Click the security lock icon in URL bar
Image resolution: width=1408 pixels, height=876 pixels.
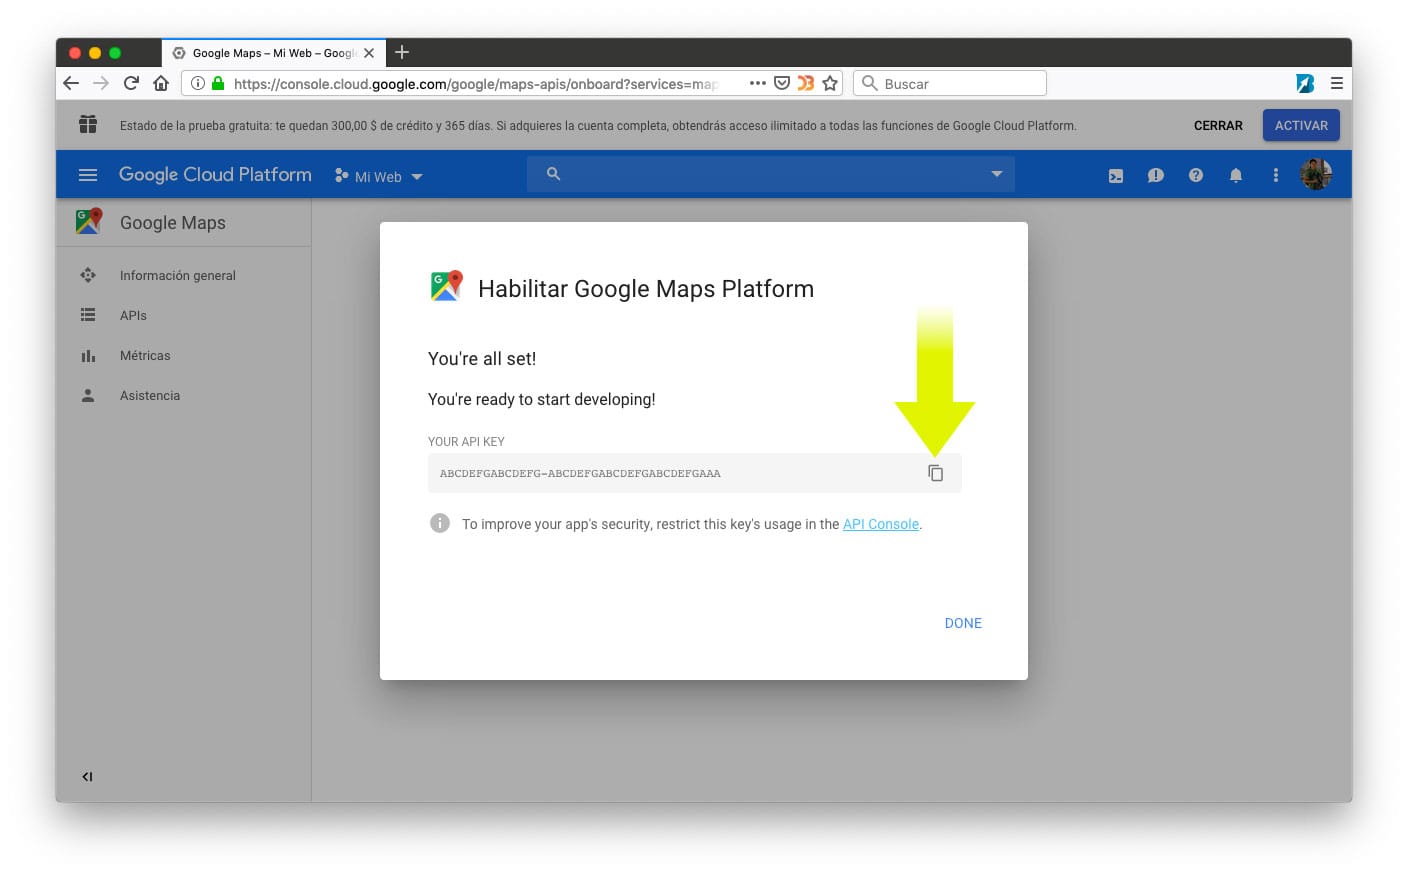(218, 83)
